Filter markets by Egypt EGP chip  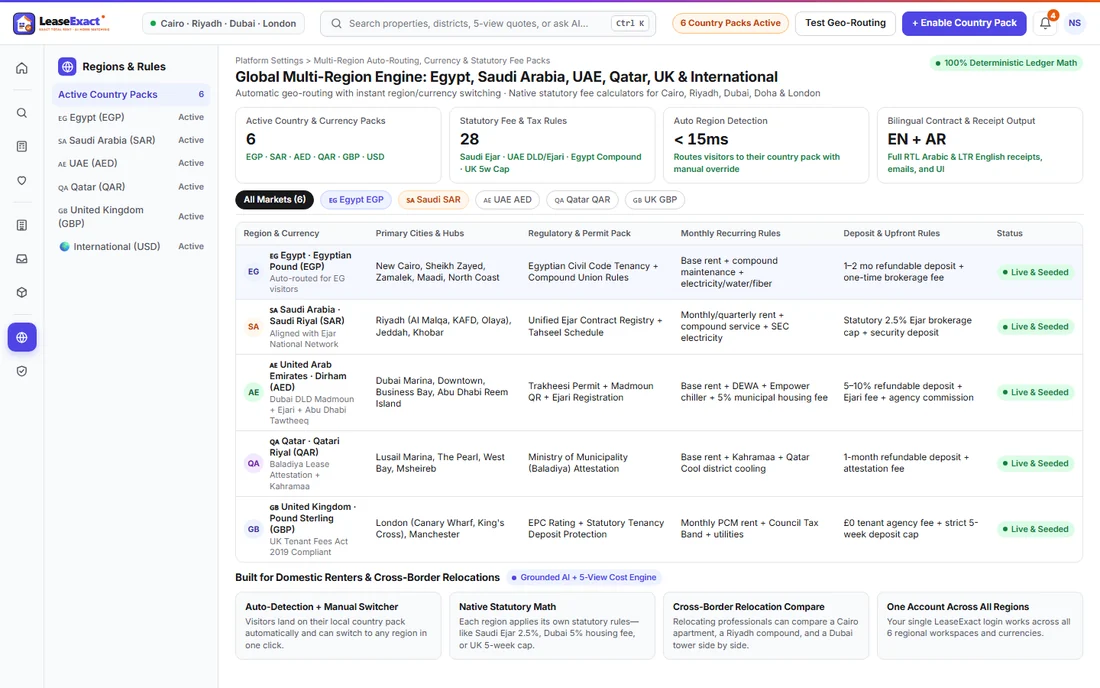[x=356, y=200]
